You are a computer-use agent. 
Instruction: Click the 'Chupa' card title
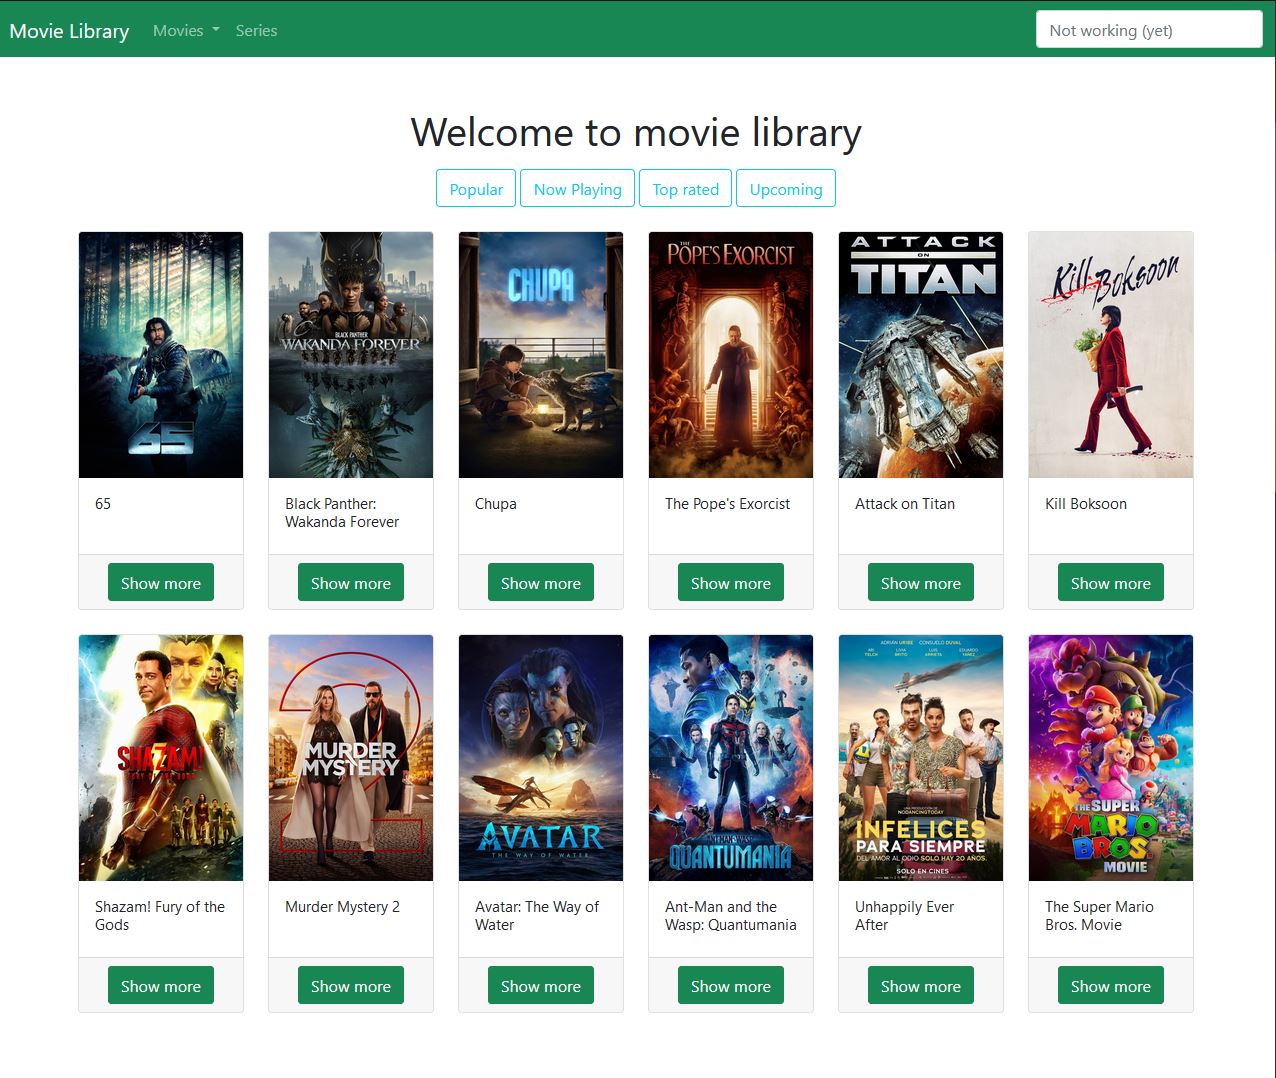496,504
